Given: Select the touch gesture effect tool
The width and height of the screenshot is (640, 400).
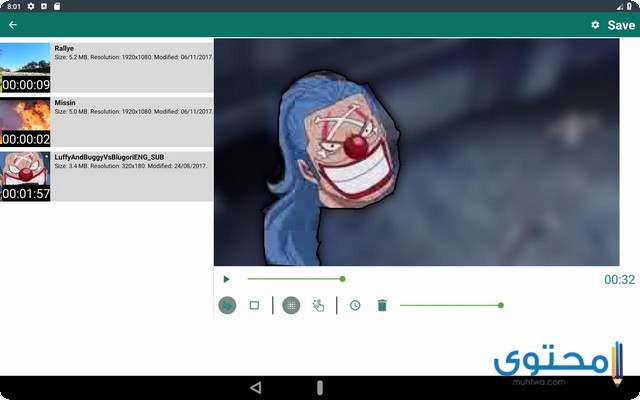Looking at the screenshot, I should [318, 305].
